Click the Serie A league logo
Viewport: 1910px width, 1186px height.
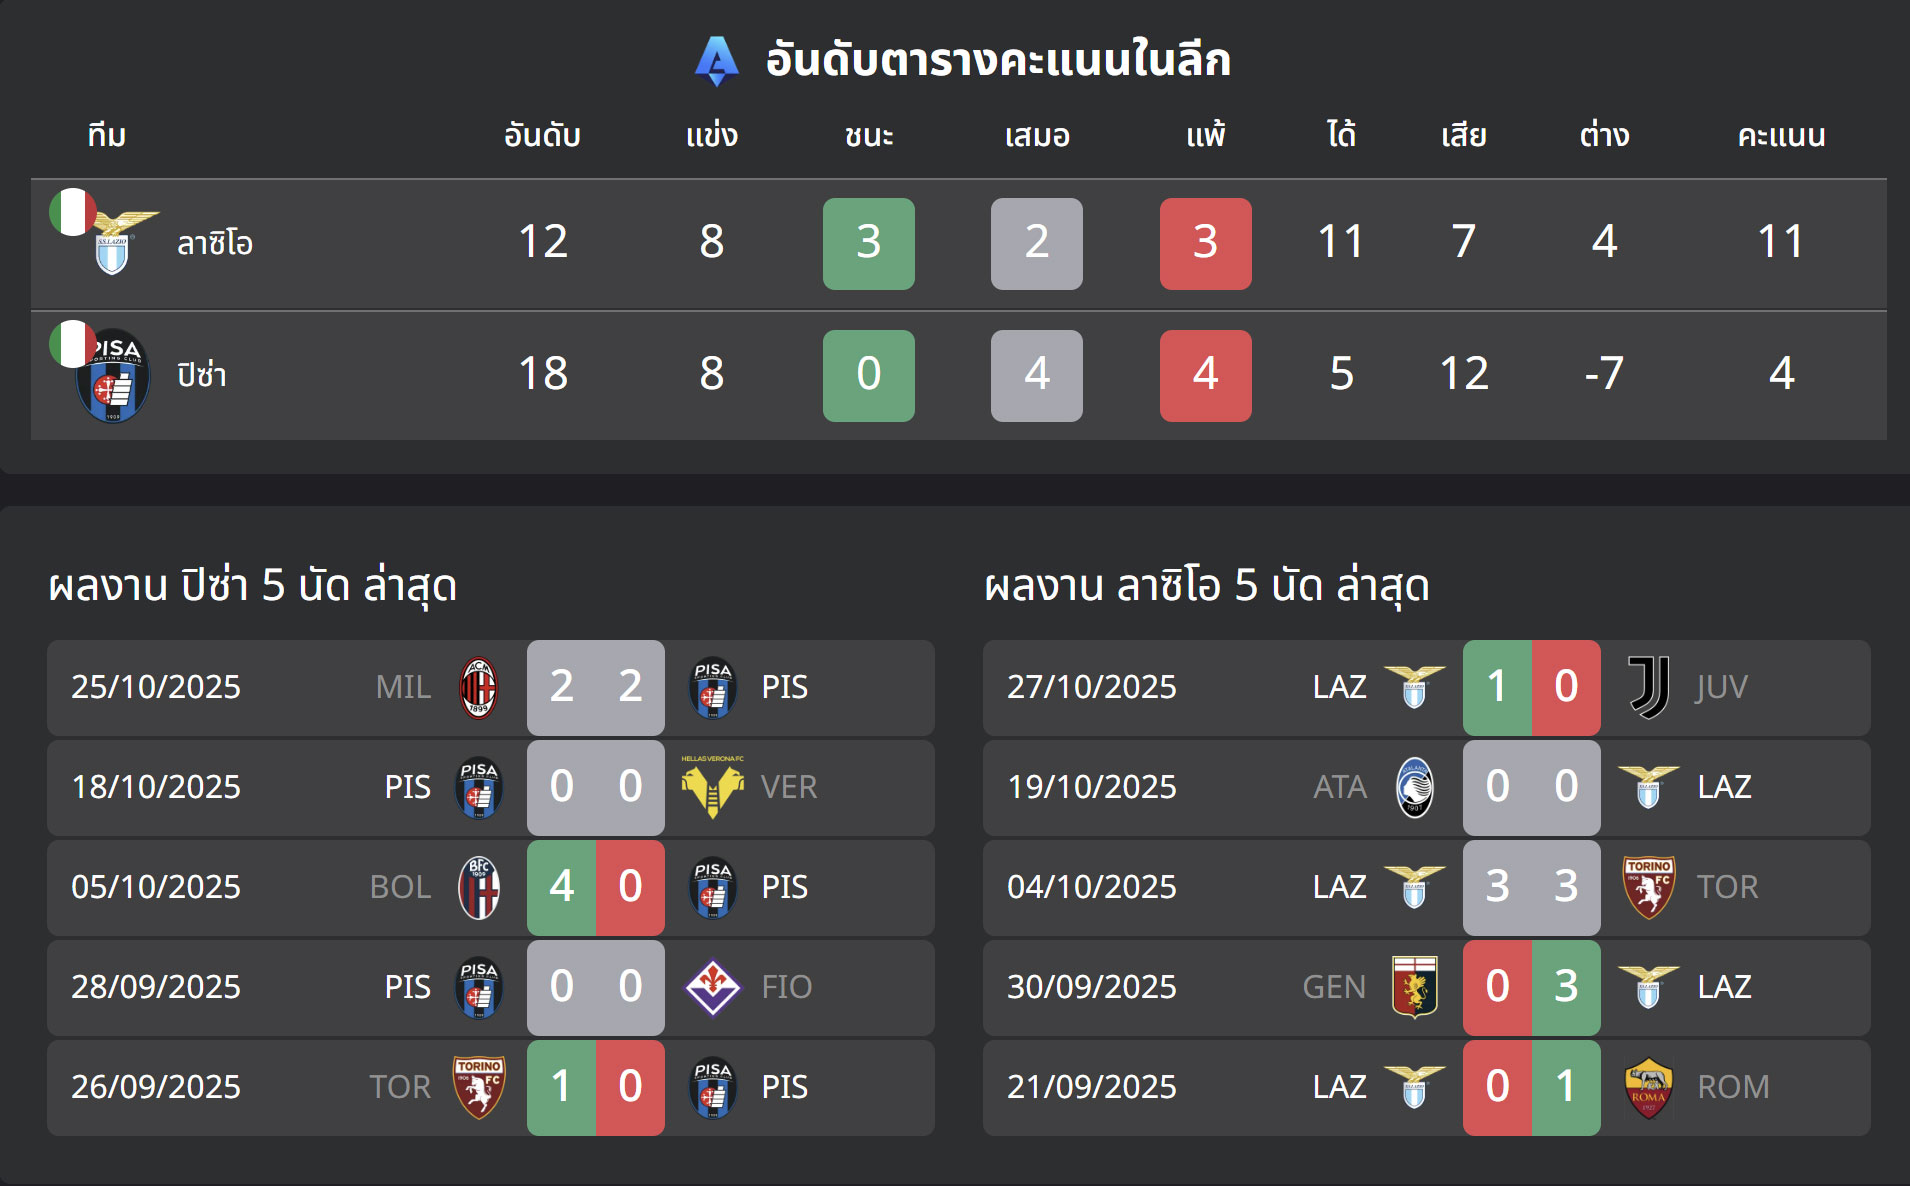(x=720, y=62)
